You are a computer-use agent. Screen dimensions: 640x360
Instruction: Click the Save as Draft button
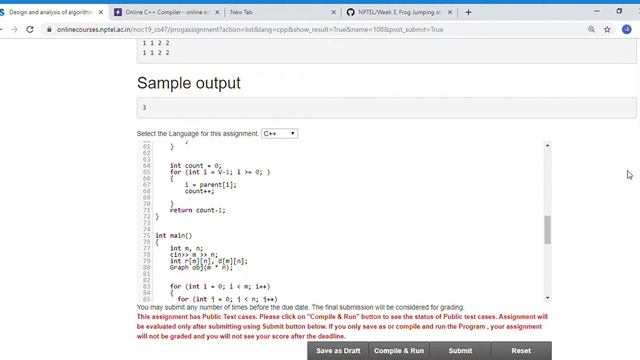pos(338,351)
